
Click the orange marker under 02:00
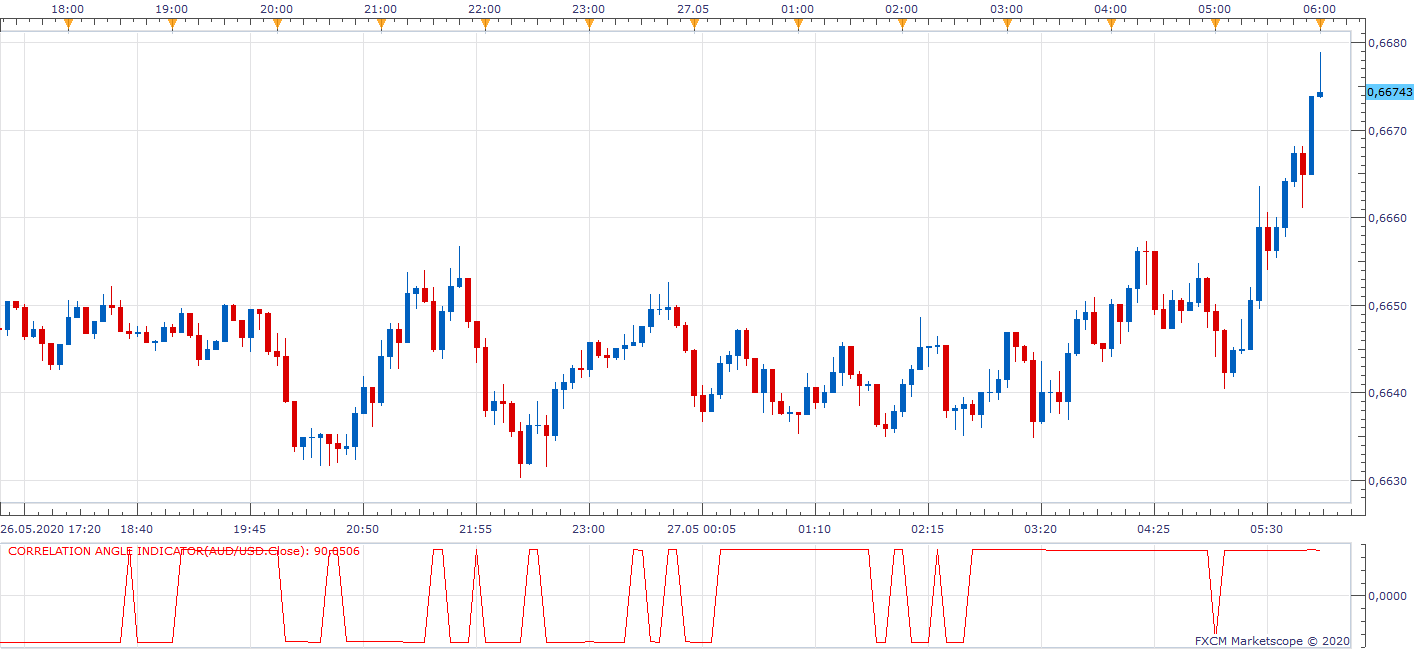pyautogui.click(x=902, y=24)
